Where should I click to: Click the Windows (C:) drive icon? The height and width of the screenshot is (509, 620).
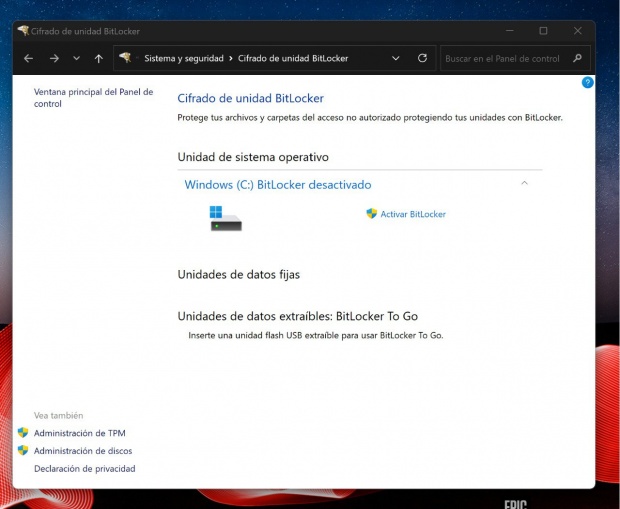coord(225,218)
